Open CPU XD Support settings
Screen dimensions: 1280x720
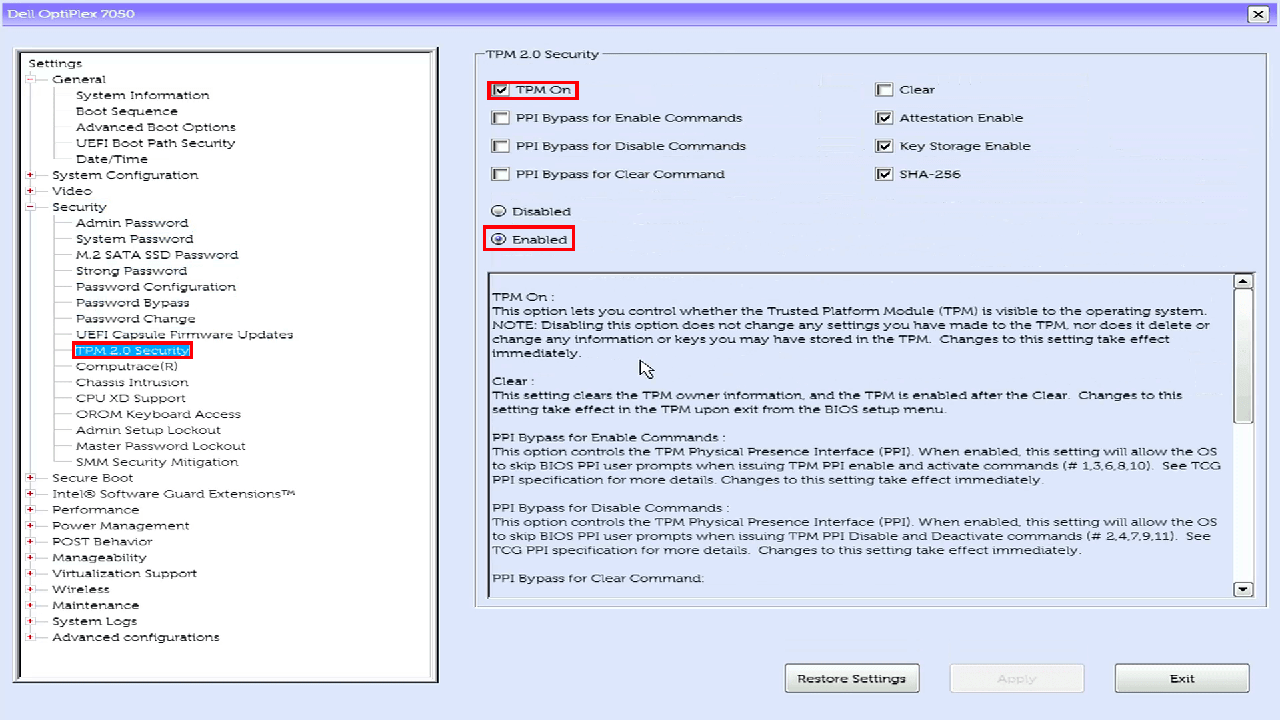(131, 398)
